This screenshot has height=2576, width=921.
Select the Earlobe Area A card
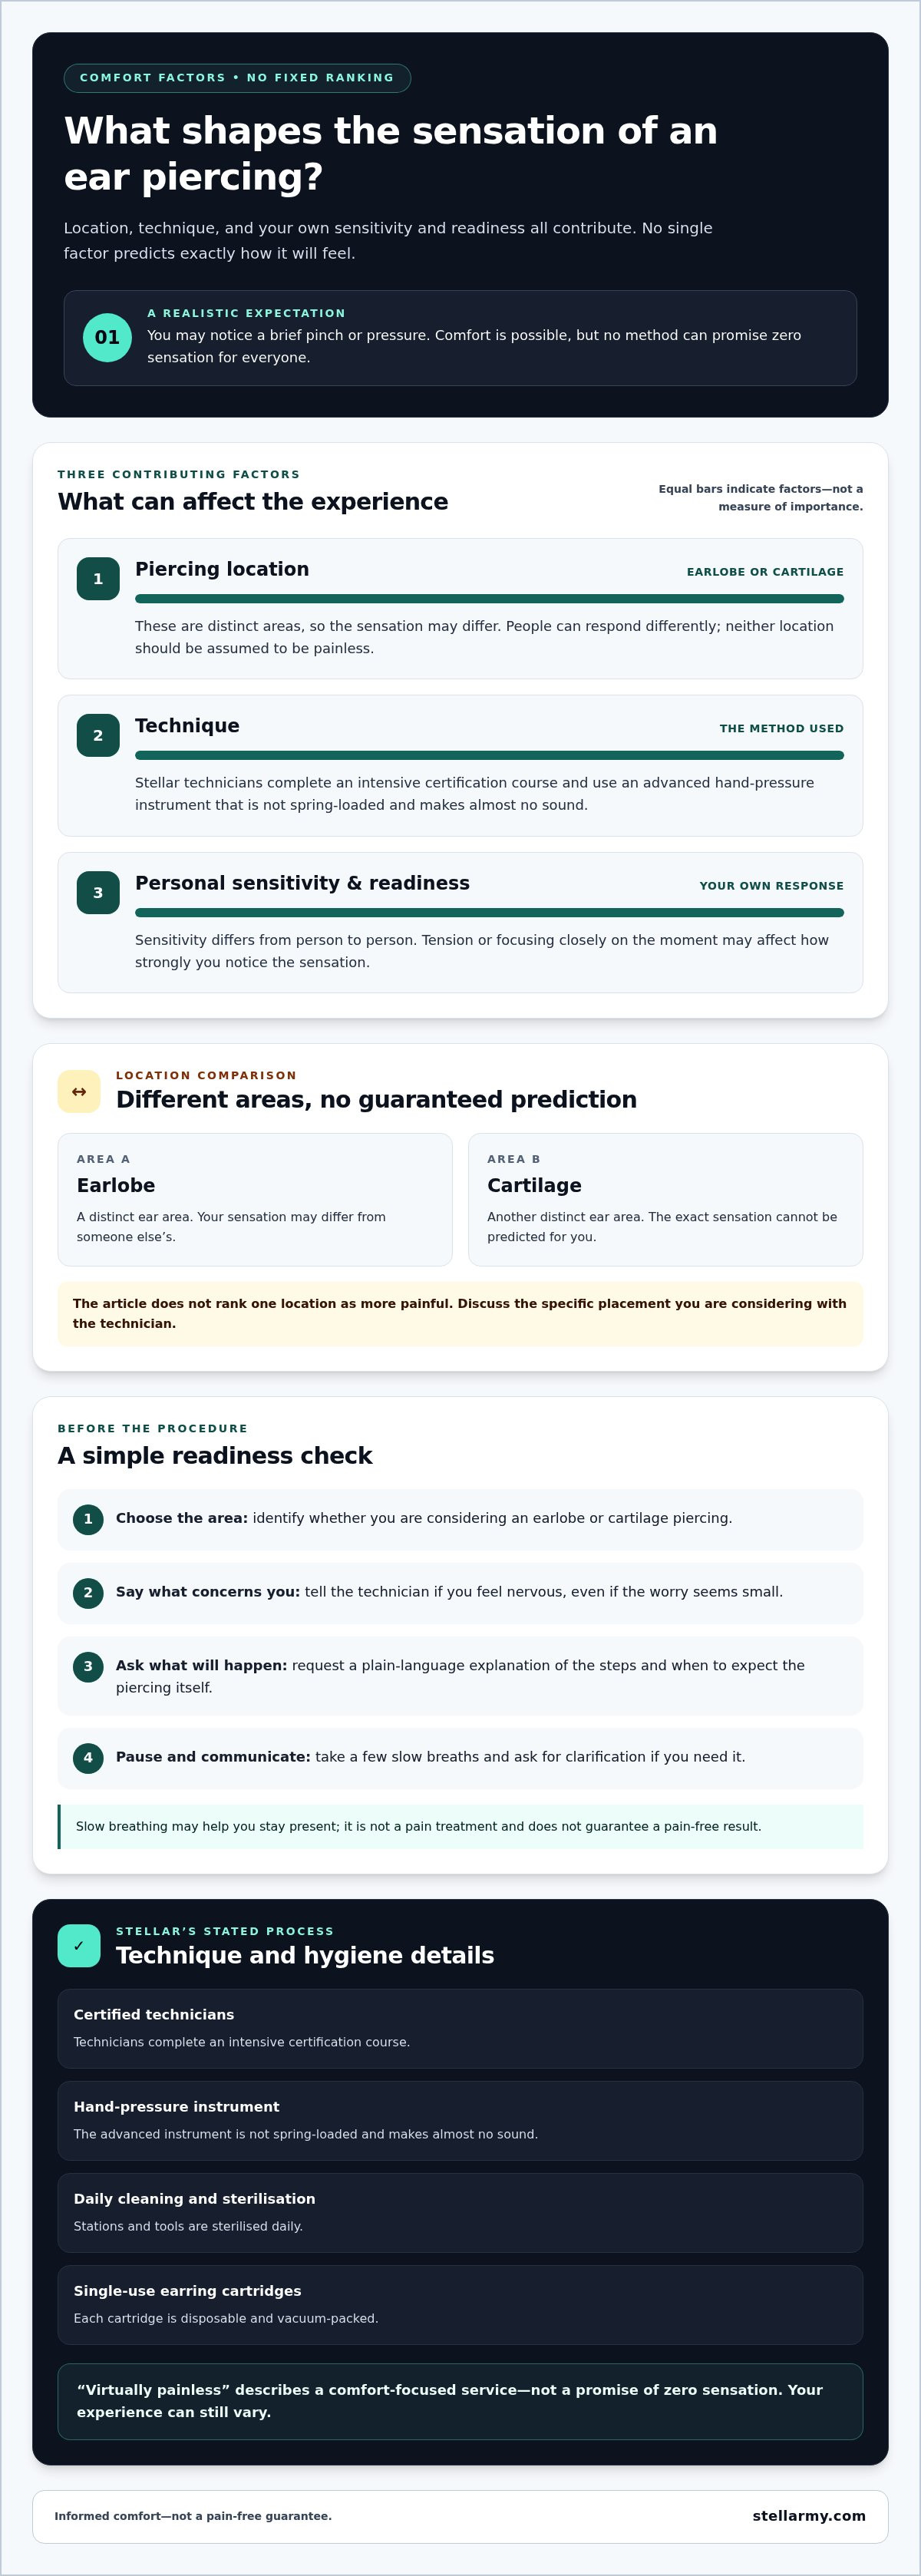tap(255, 1200)
